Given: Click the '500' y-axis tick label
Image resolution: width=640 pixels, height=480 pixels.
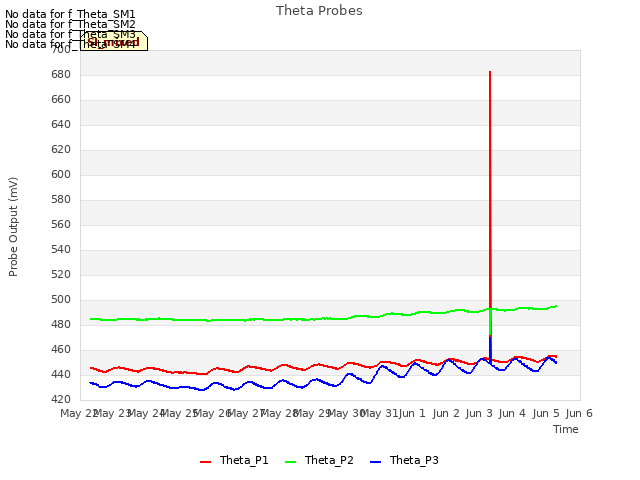Looking at the screenshot, I should [x=61, y=300].
